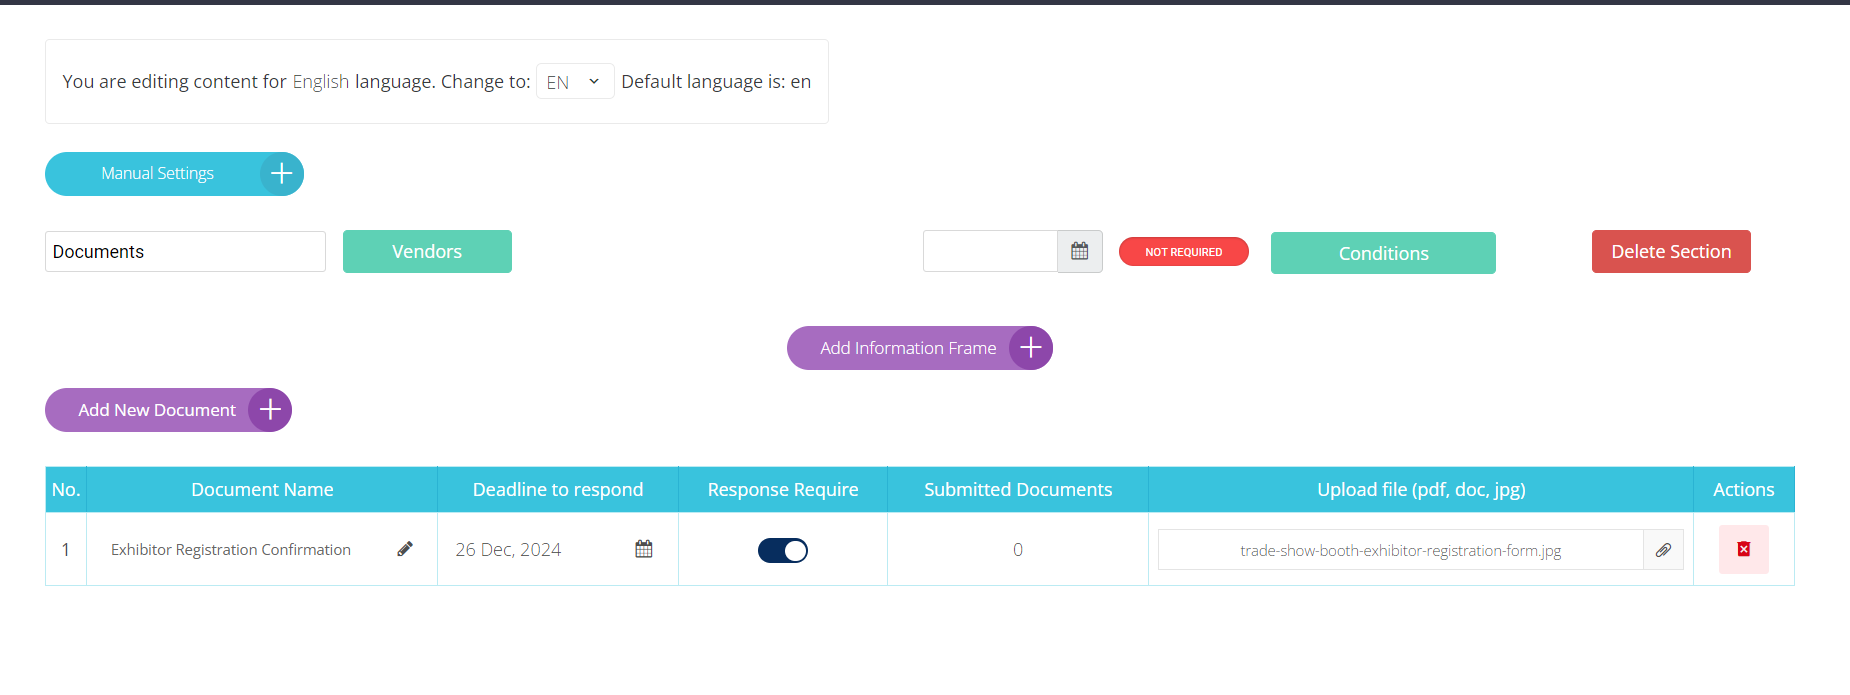
Task: Open the Conditions button
Action: tap(1383, 253)
